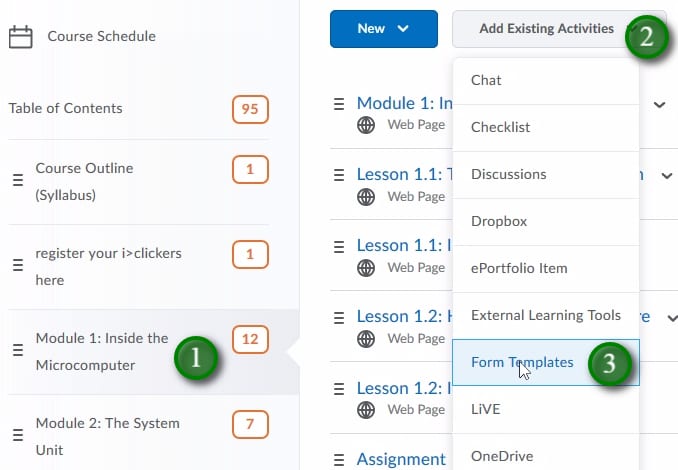Click drag handle next to first Lesson 1.2
The height and width of the screenshot is (470, 678).
point(338,317)
